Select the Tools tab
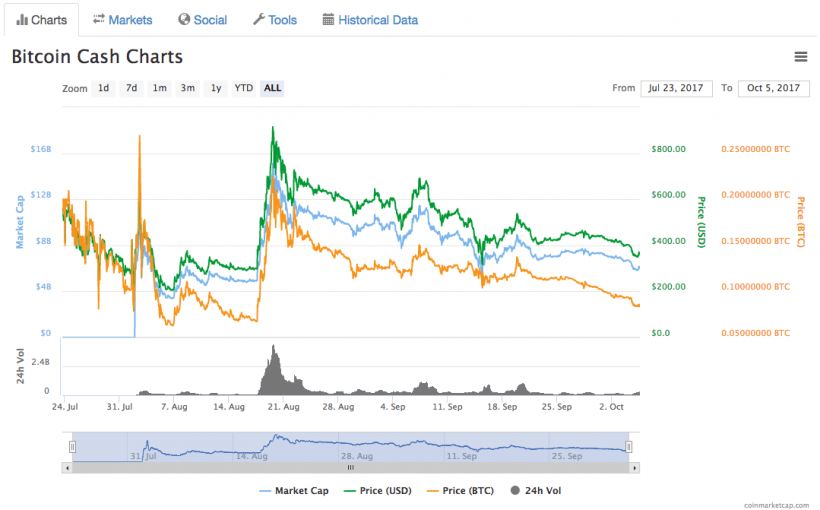The height and width of the screenshot is (510, 820). tap(274, 20)
